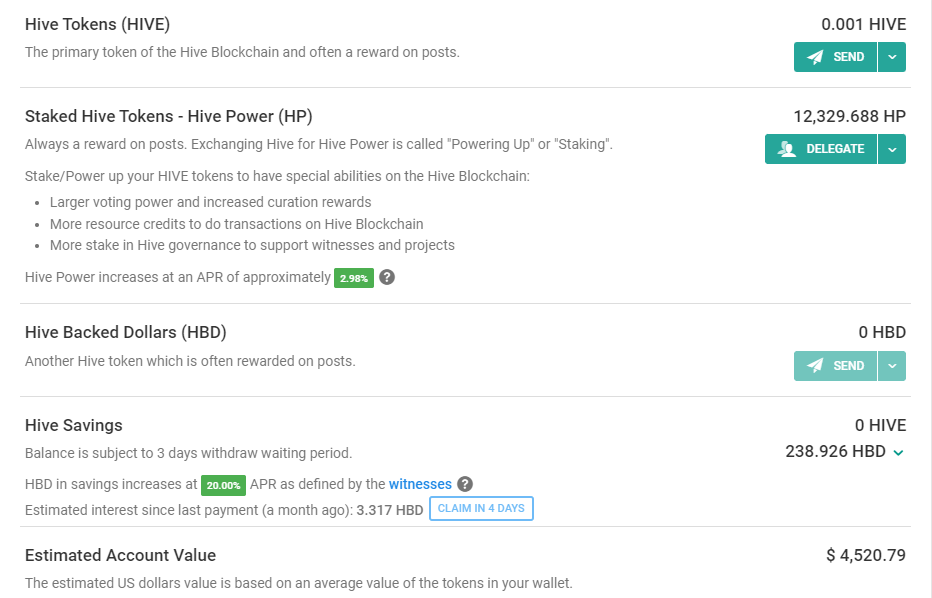Click the 'Powering Up' or 'Staking' description line
This screenshot has height=598, width=932.
tap(319, 144)
